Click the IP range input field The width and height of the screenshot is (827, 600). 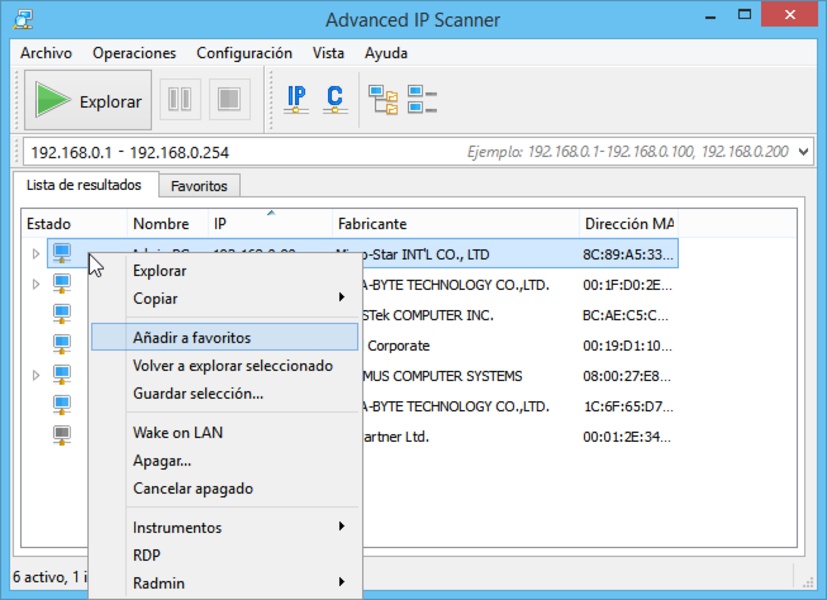(x=240, y=152)
